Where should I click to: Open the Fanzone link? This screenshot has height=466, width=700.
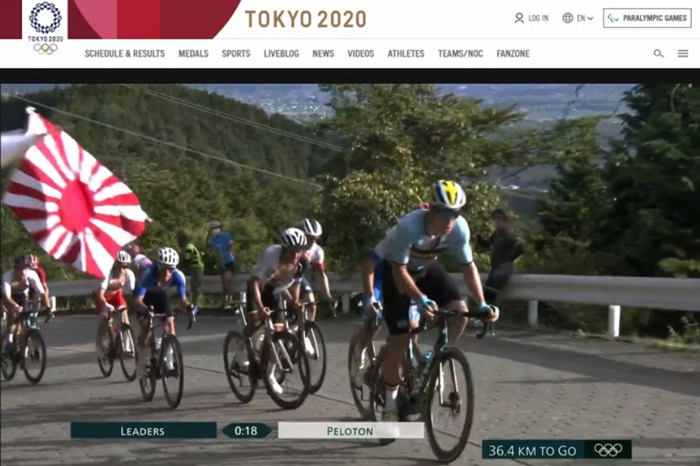pyautogui.click(x=513, y=54)
